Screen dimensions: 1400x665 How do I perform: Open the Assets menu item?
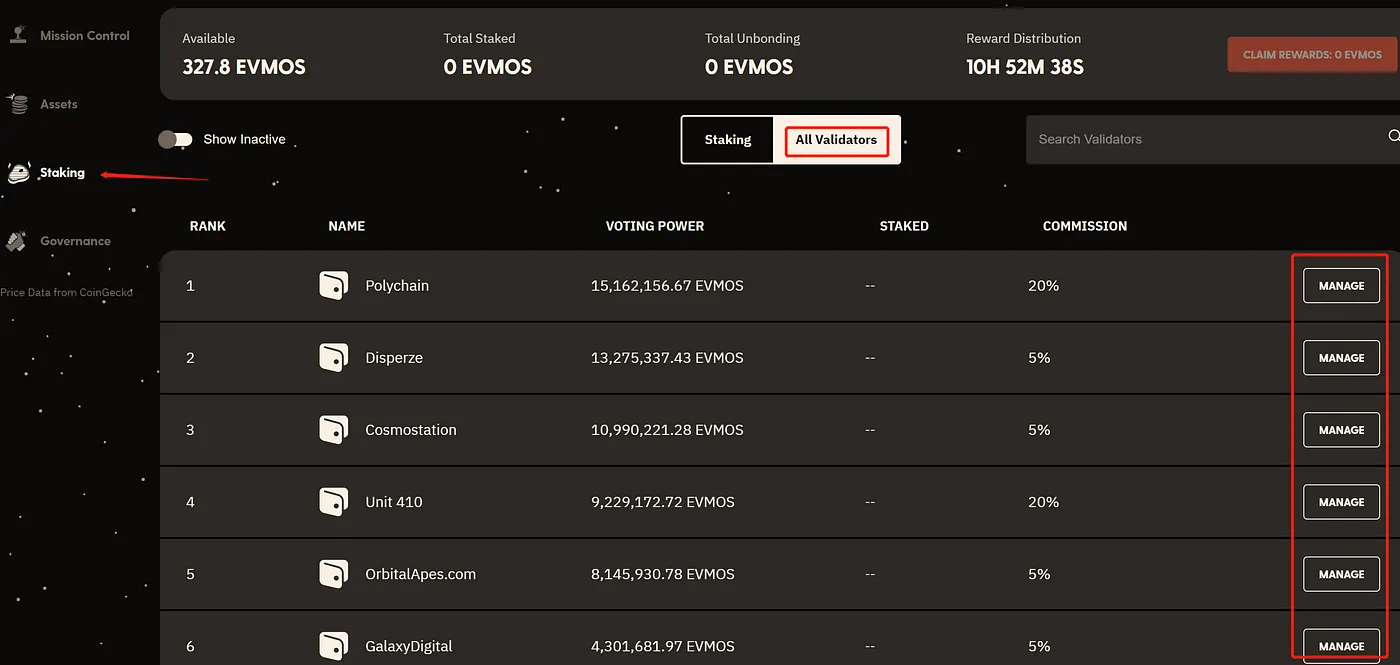click(x=59, y=104)
